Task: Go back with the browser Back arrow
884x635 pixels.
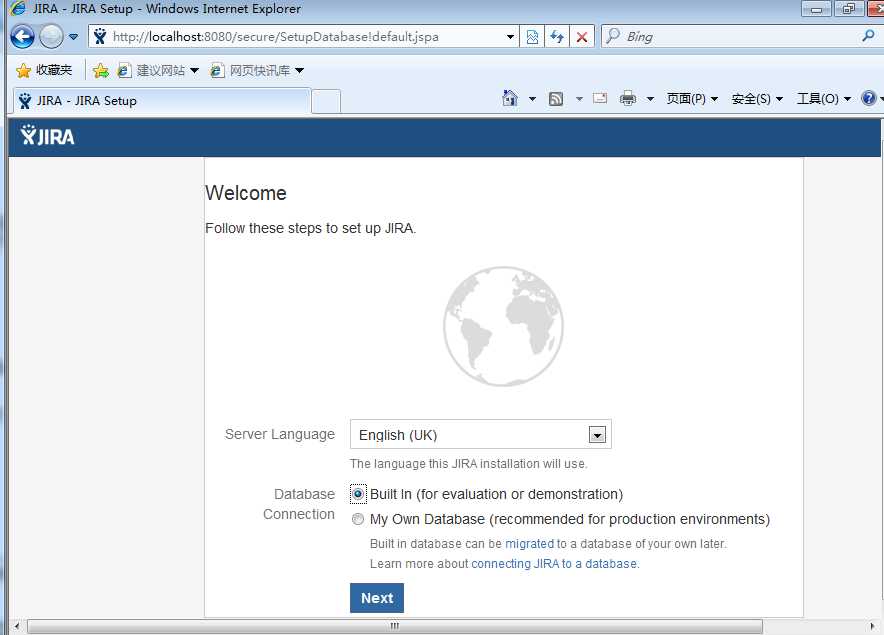Action: point(23,37)
